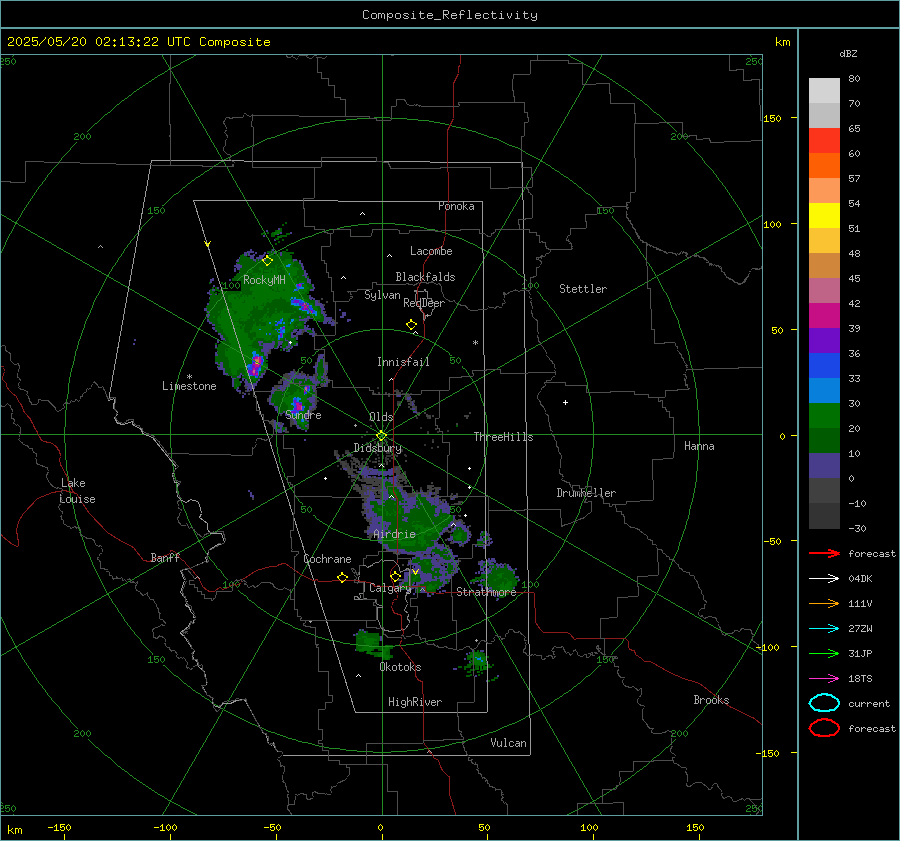
Task: Select the white 04DK arrow icon
Action: [824, 579]
